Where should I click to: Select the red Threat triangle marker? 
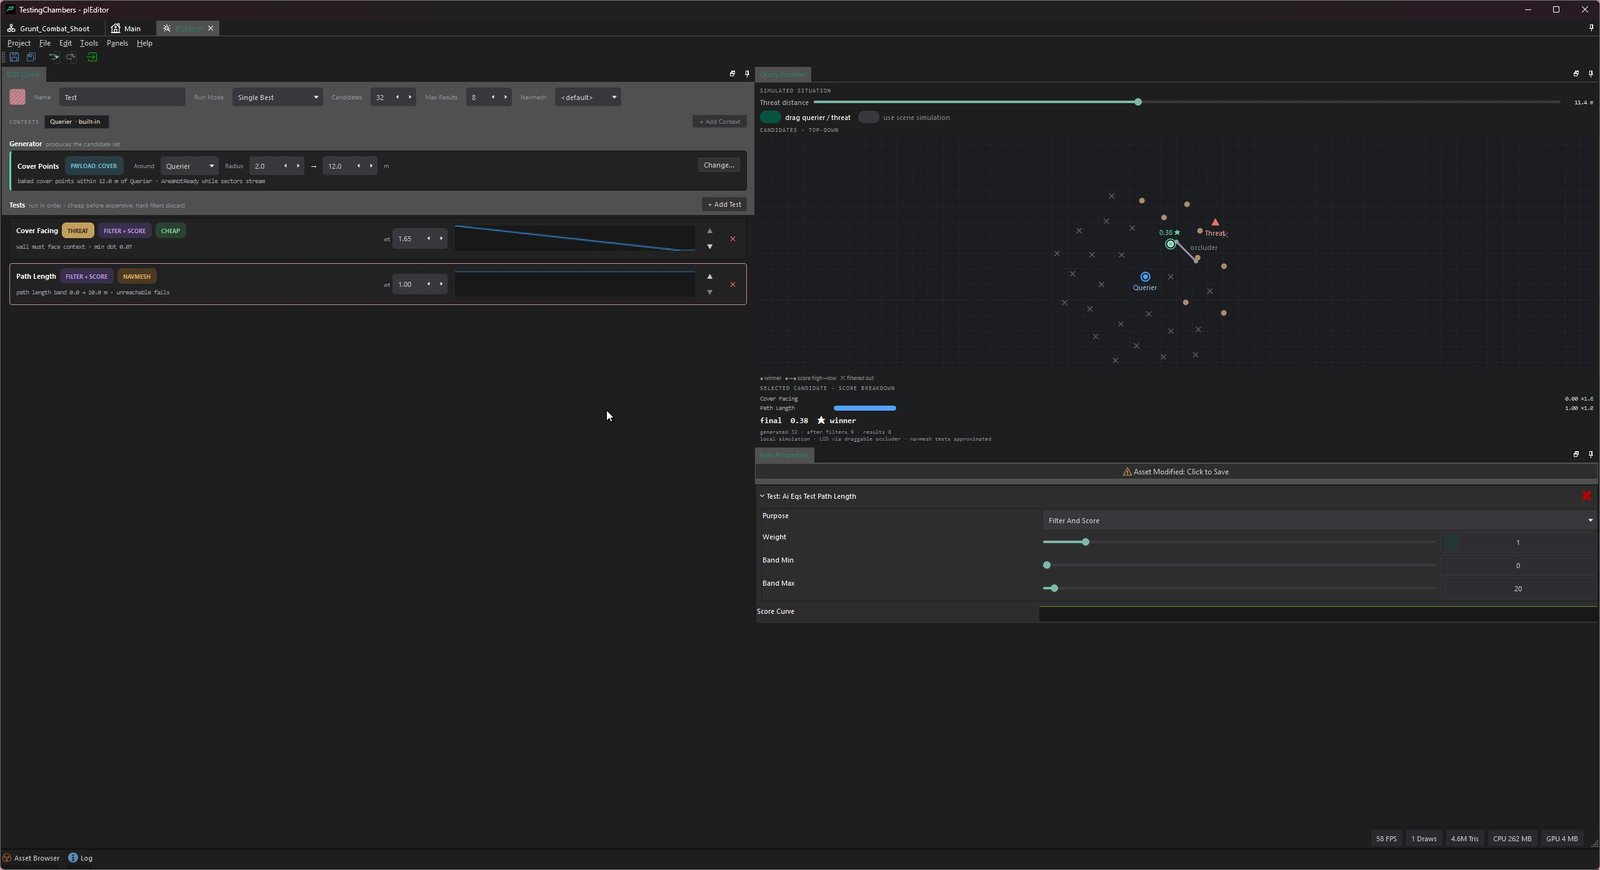tap(1215, 222)
